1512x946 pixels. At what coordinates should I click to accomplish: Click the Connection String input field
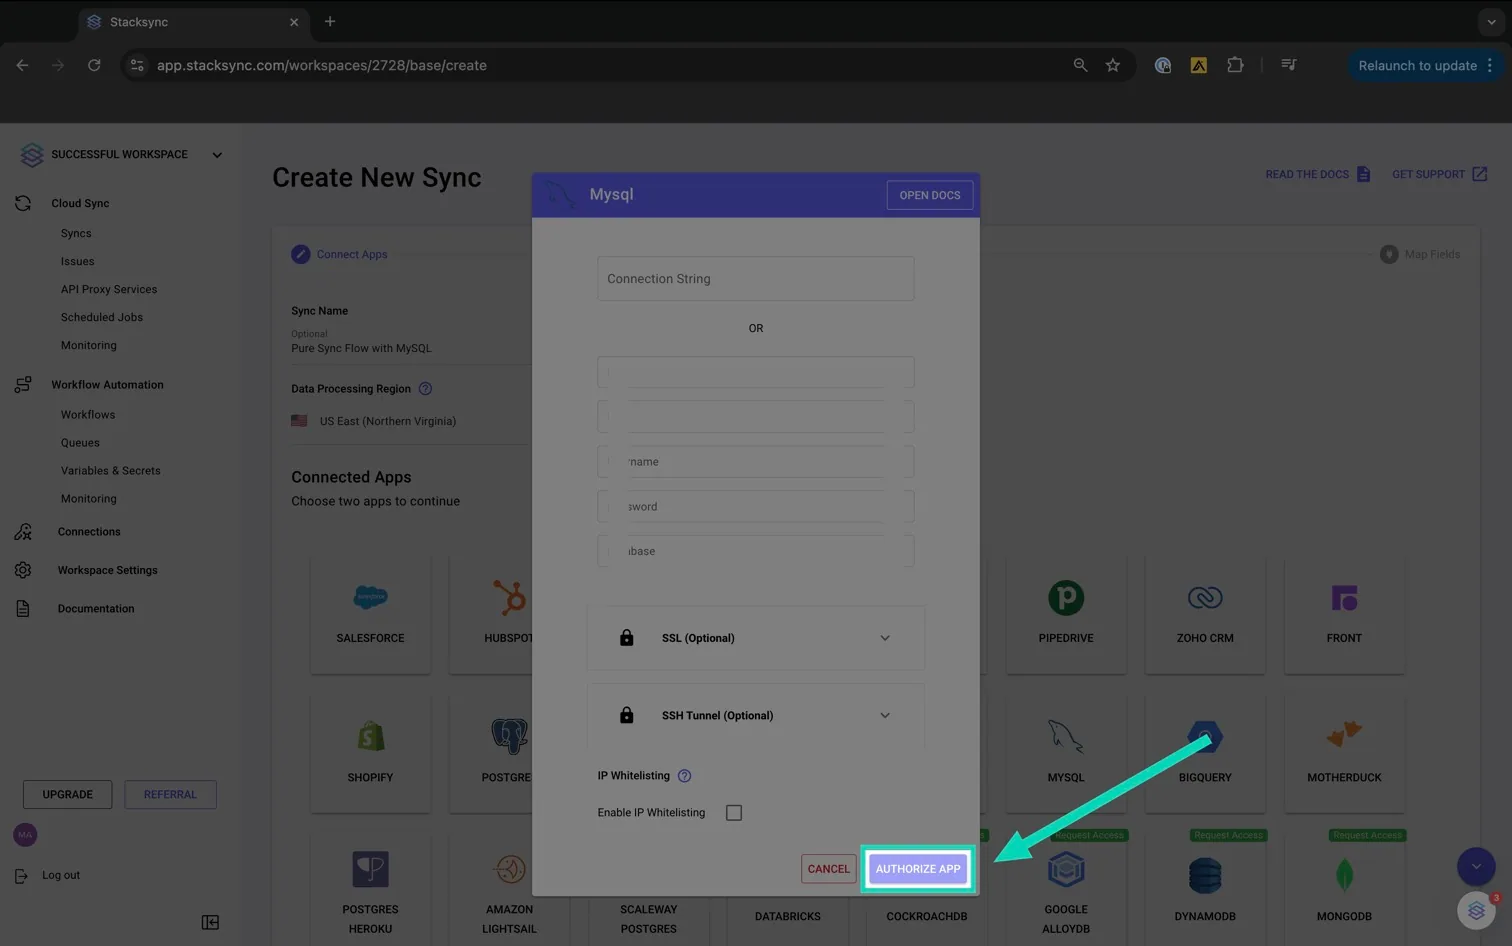756,279
